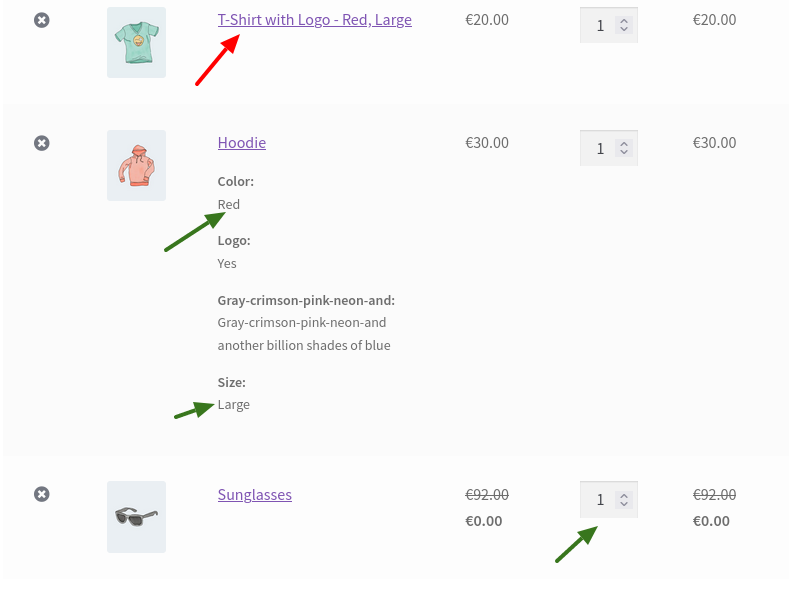Select the Hoodie Color value Red

pyautogui.click(x=228, y=204)
